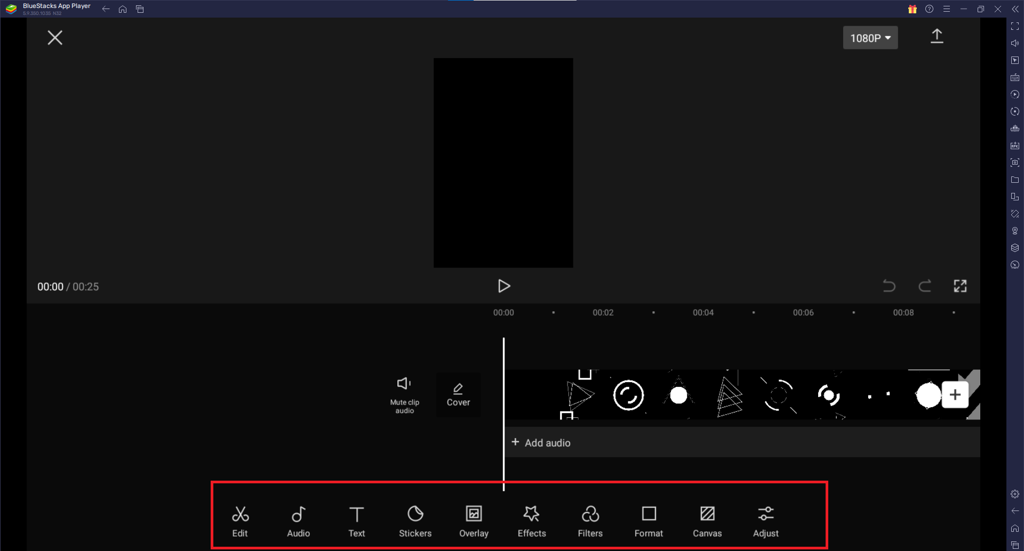
Task: Open the Audio music note tool
Action: coord(298,519)
